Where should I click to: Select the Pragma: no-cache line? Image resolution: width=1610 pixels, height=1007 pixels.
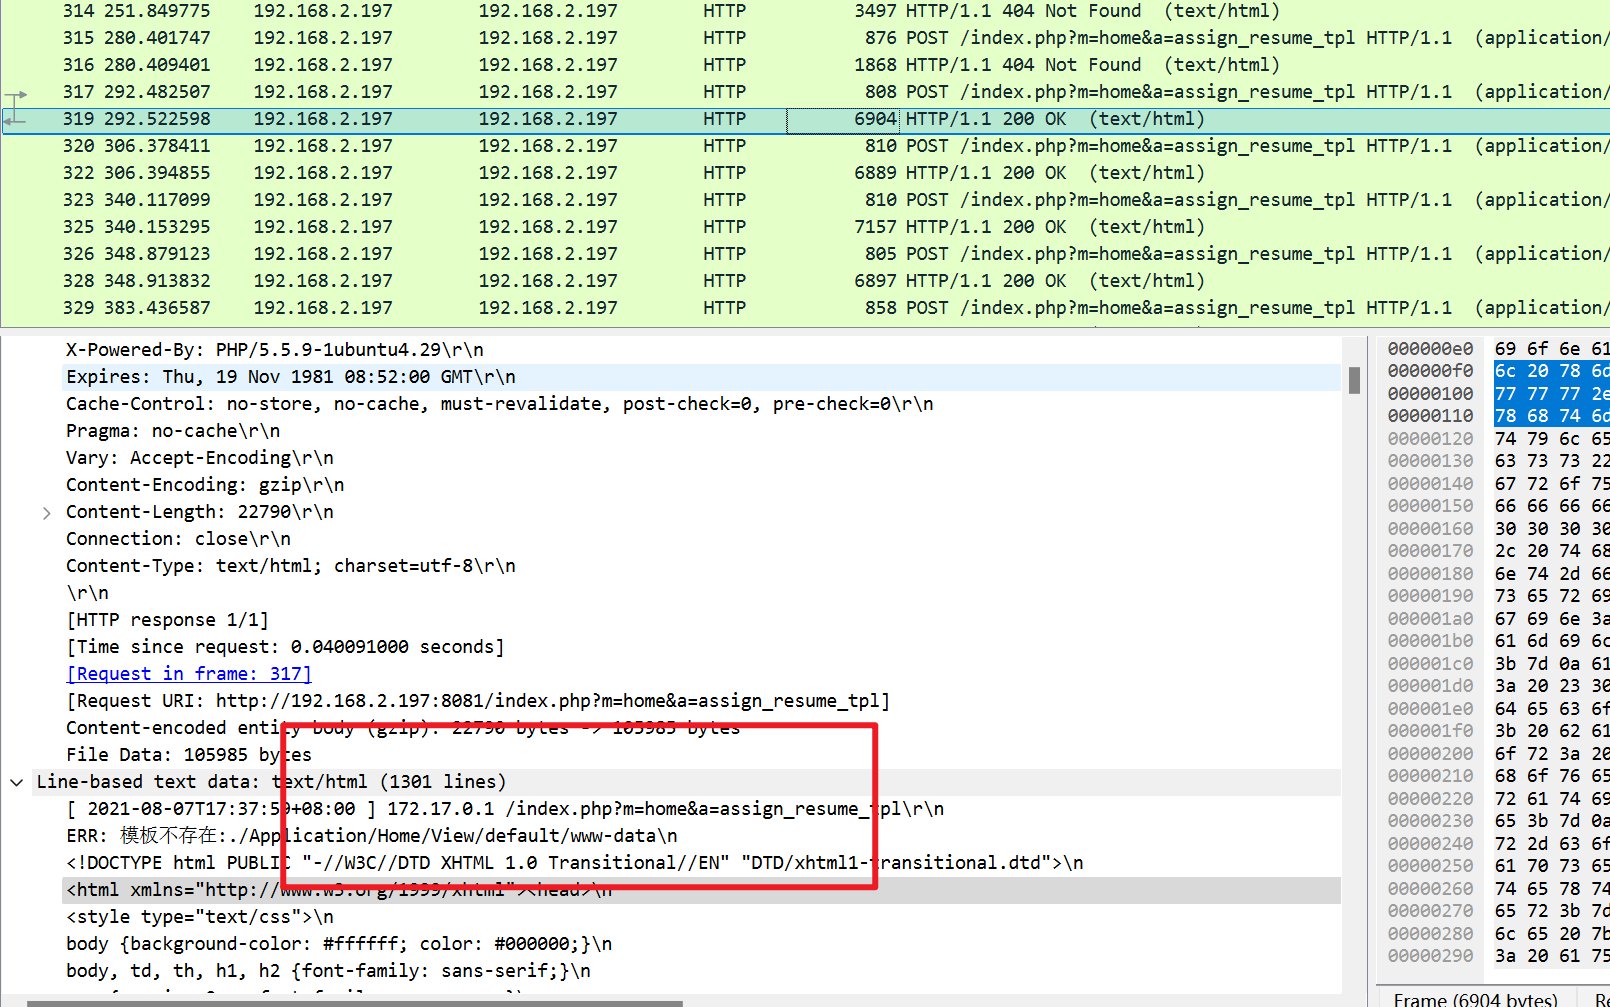point(173,431)
